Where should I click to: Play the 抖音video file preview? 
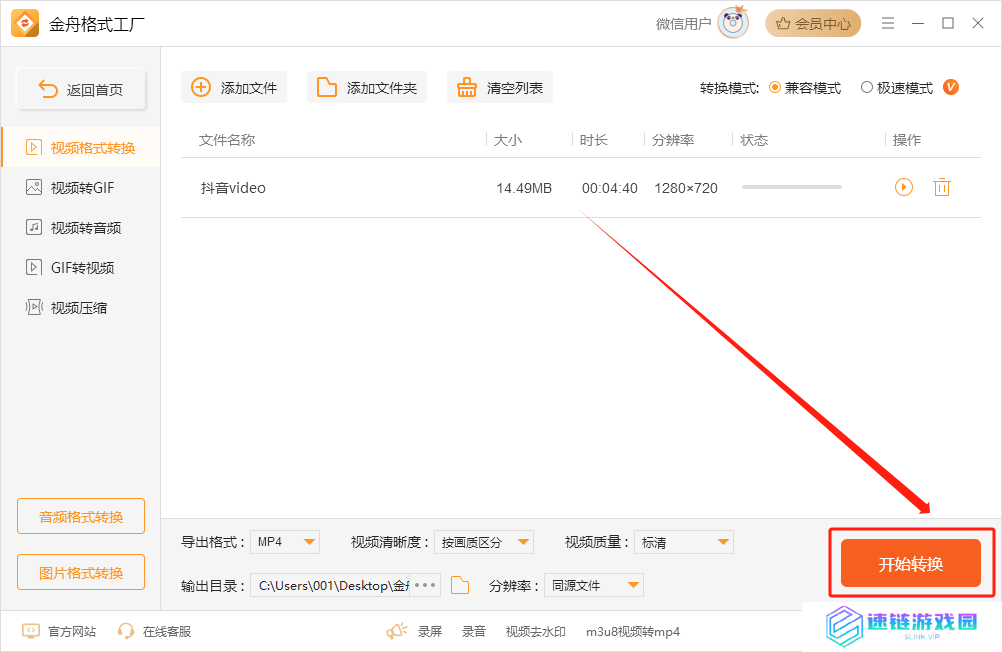904,187
